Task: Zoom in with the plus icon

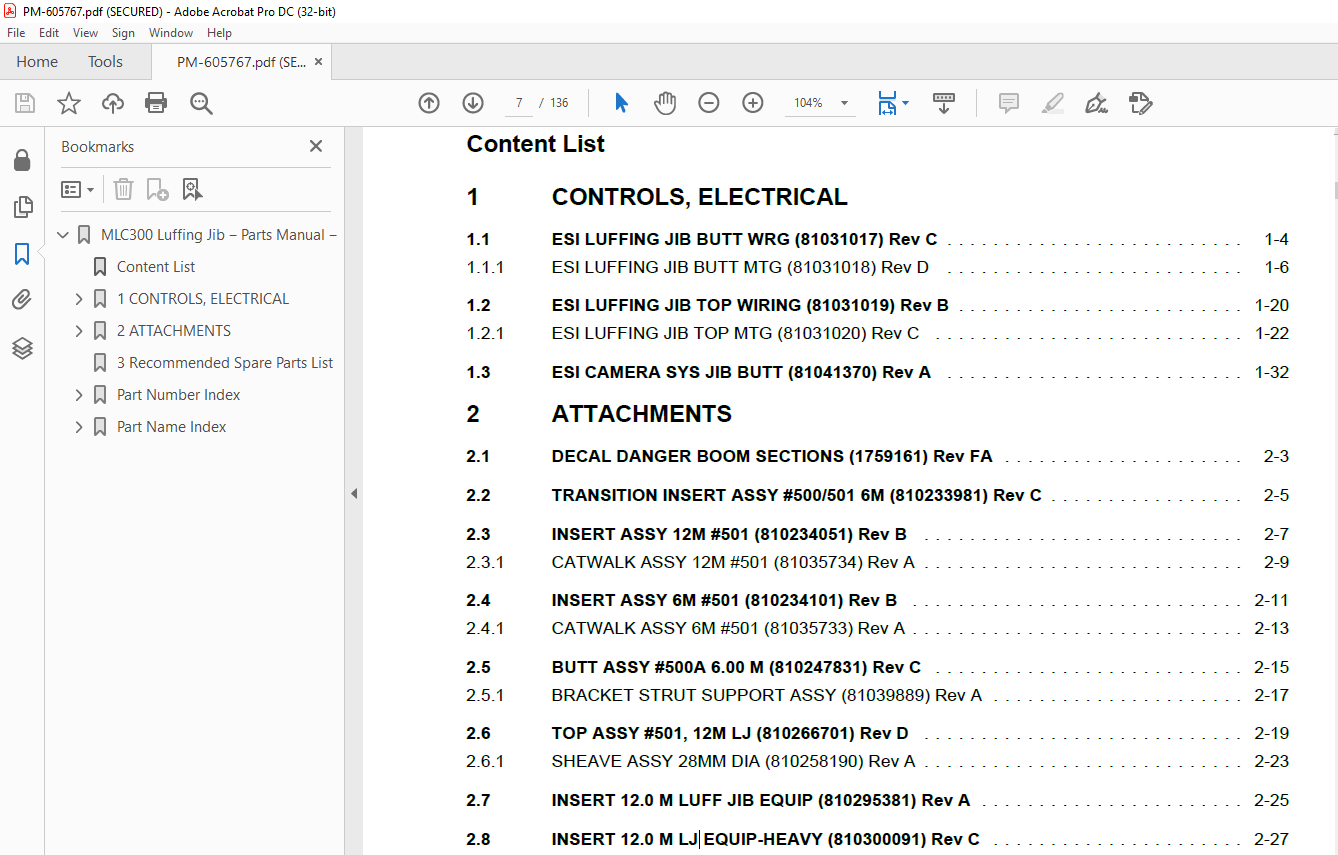Action: click(753, 103)
